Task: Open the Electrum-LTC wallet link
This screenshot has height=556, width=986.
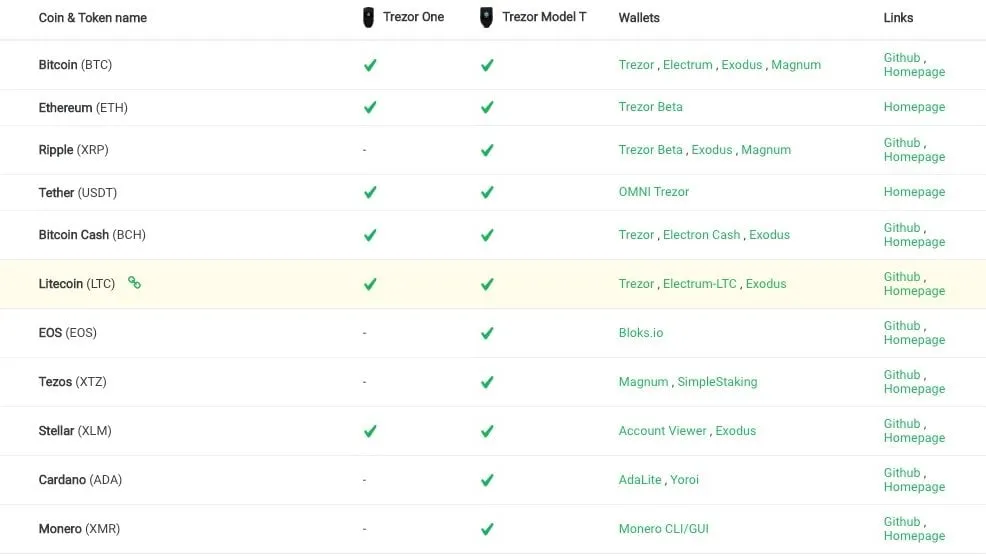Action: click(x=699, y=284)
